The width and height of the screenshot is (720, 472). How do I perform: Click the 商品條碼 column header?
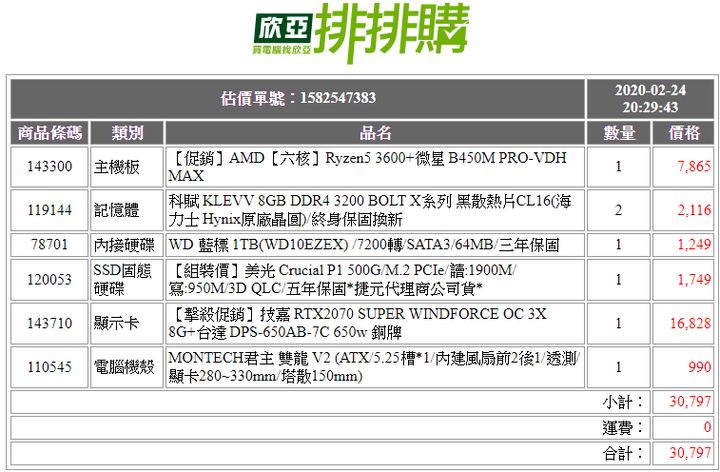[50, 133]
